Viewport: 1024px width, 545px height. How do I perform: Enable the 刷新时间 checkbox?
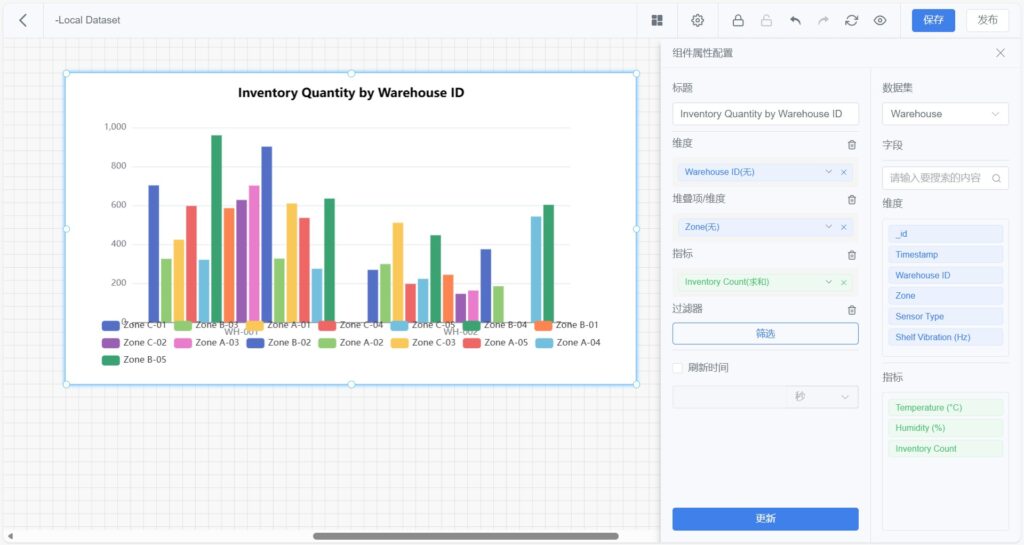click(x=679, y=368)
